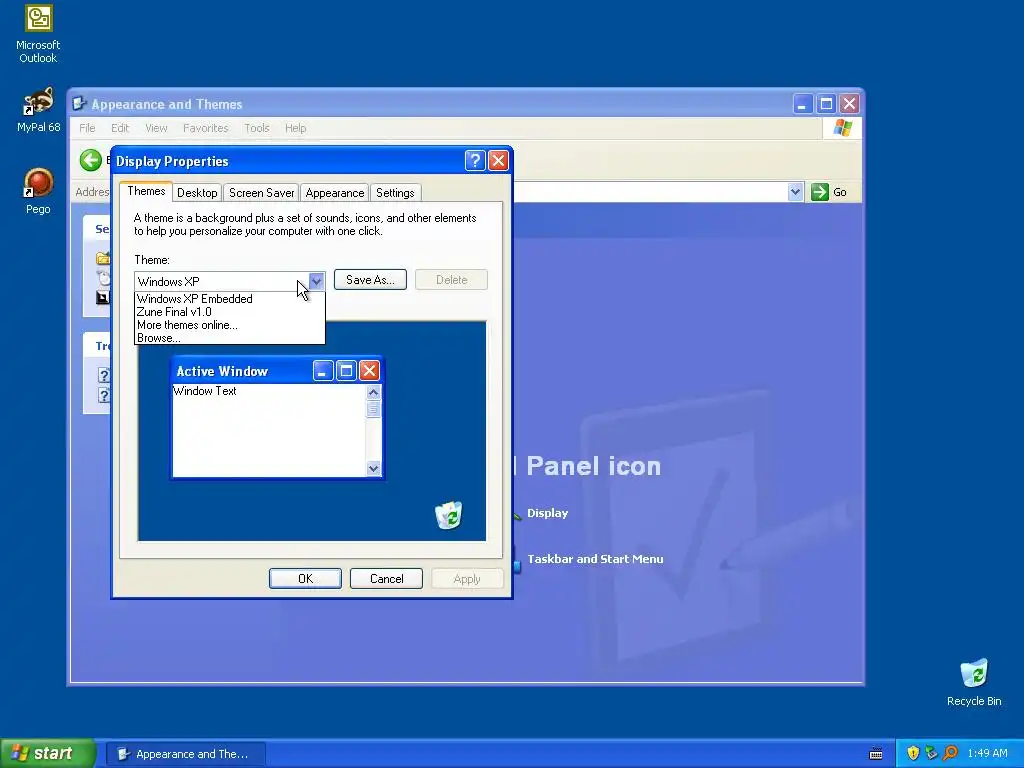The height and width of the screenshot is (768, 1024).
Task: Click the maximize icon in the Active Window preview
Action: [346, 371]
